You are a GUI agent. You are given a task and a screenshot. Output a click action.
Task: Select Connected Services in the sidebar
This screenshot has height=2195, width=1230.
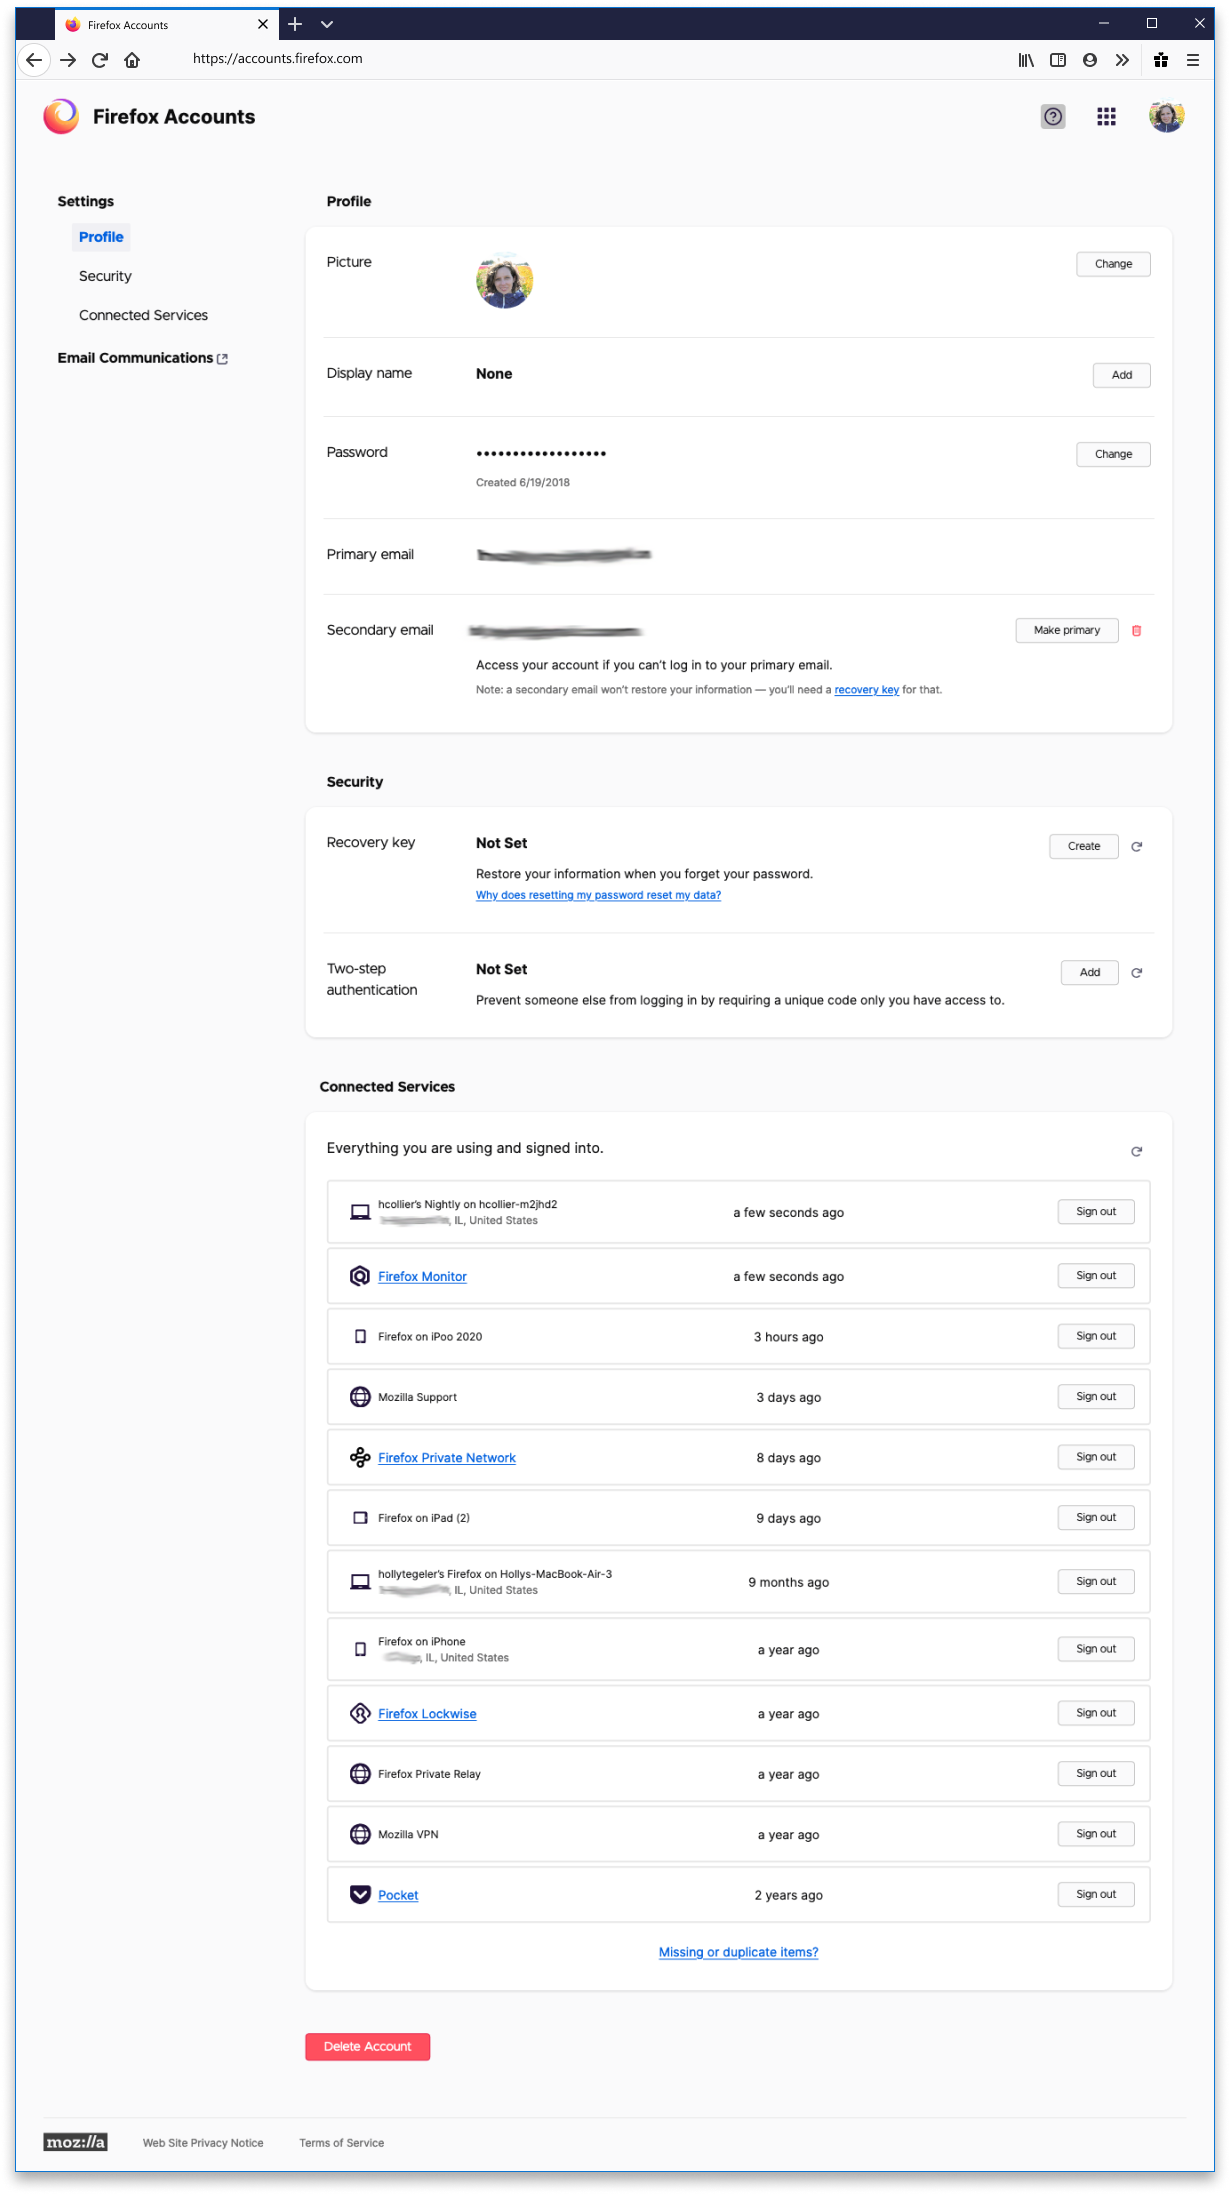pos(143,315)
